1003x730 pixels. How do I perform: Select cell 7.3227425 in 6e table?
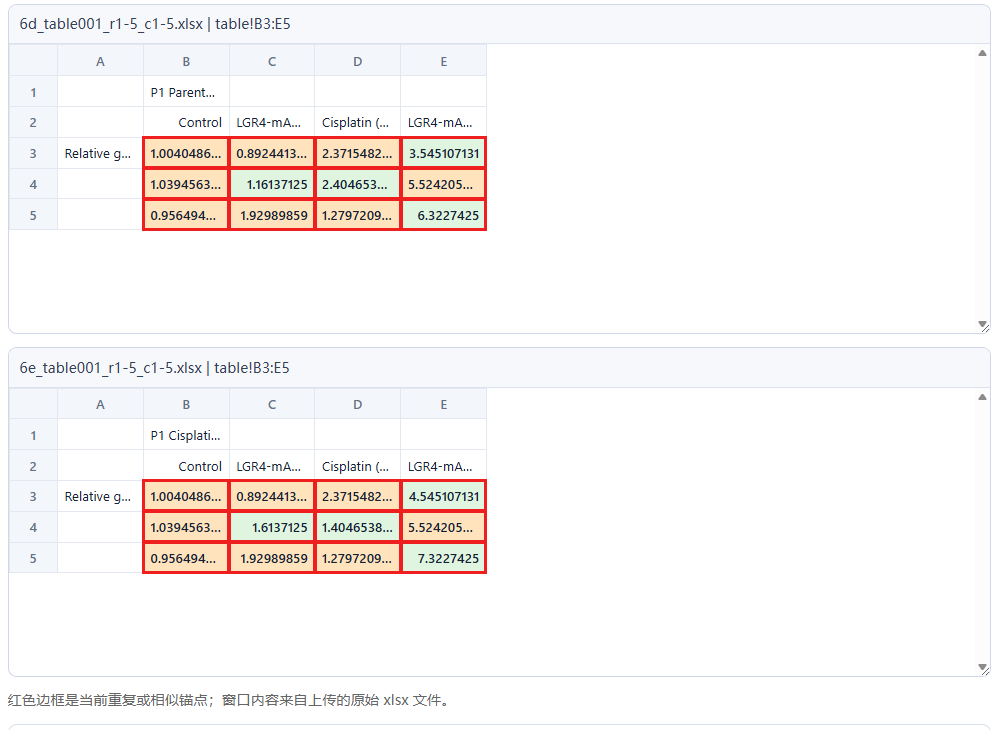443,558
